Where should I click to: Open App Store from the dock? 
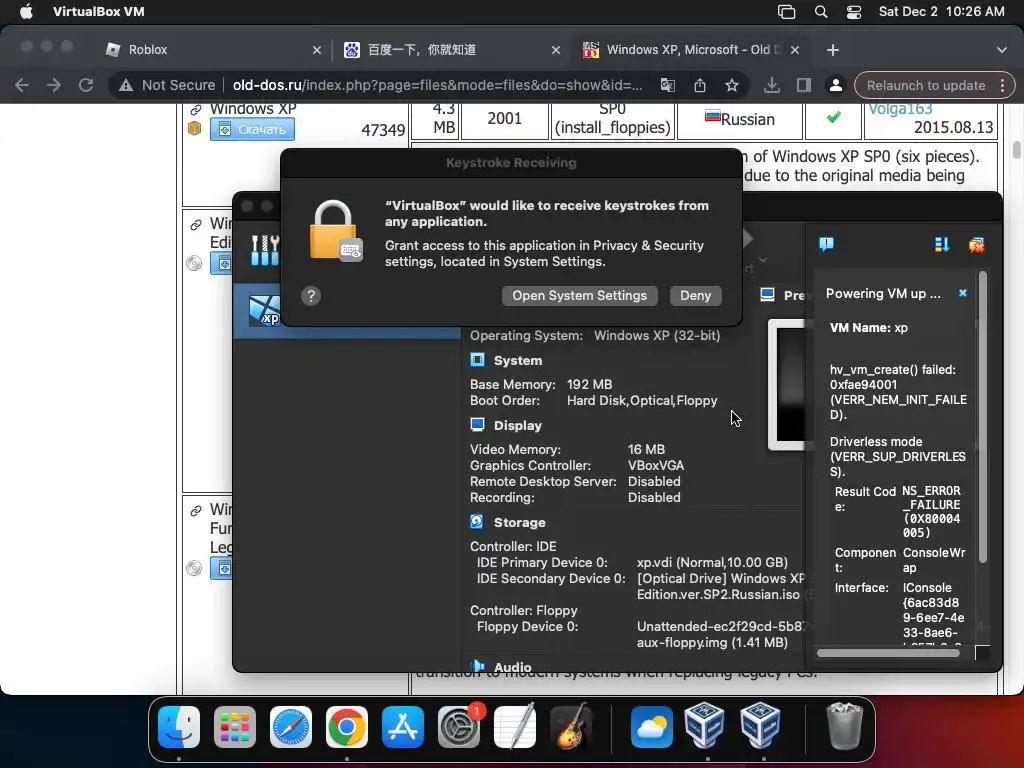tap(403, 727)
